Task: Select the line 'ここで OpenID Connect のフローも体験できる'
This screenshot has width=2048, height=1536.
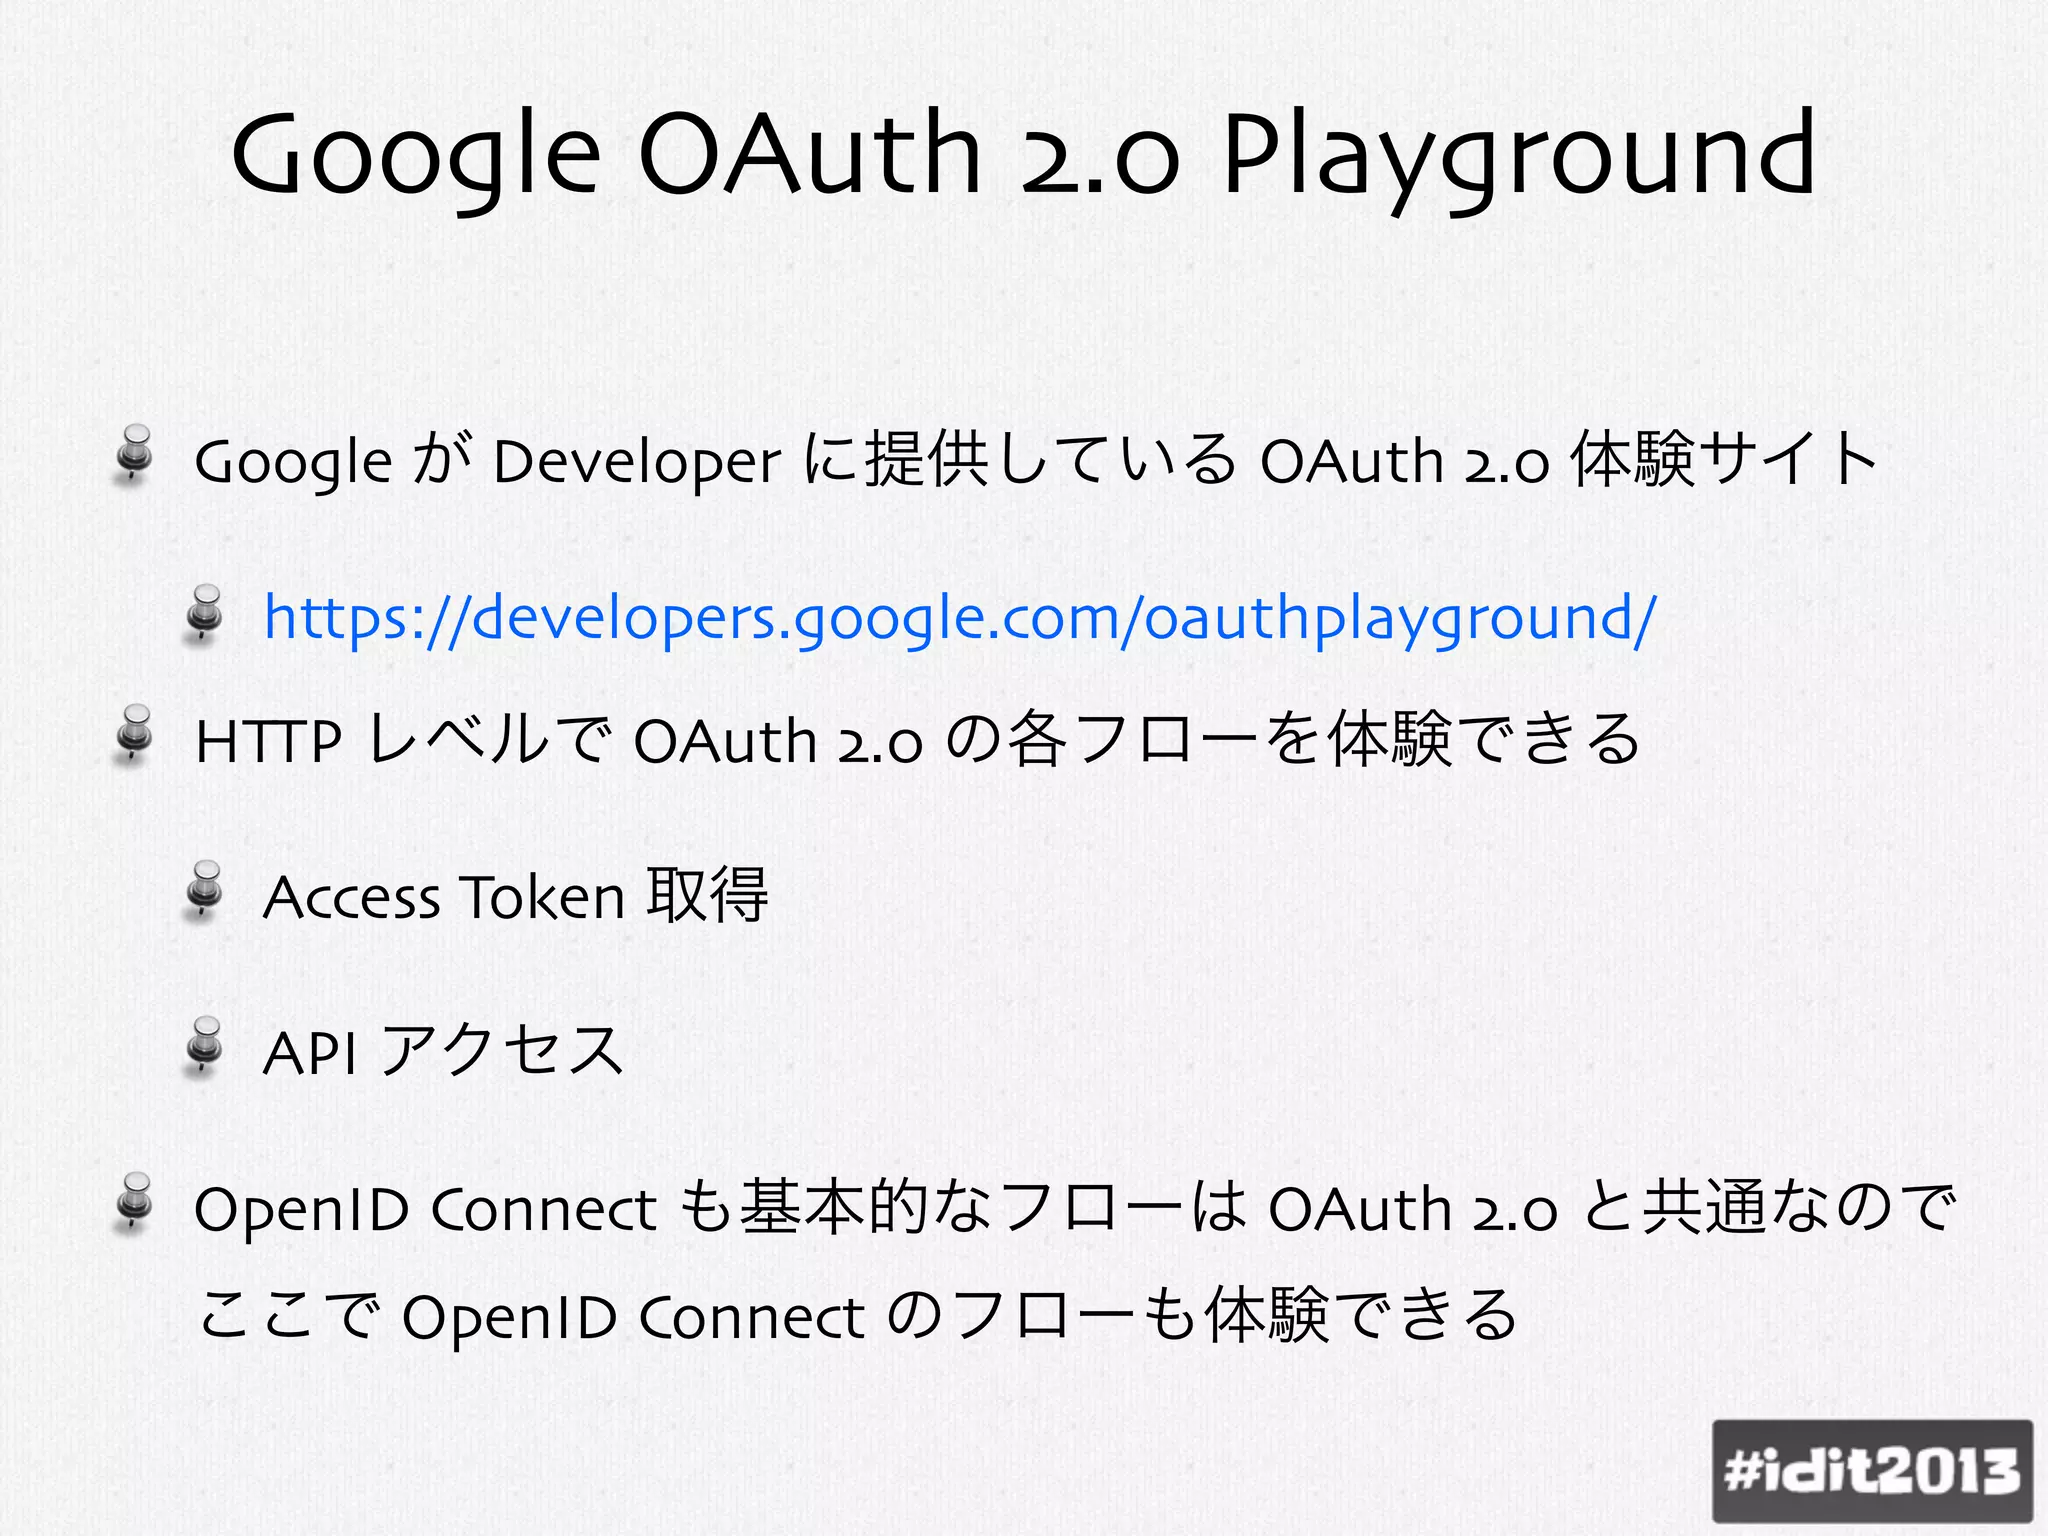Action: pos(858,1315)
